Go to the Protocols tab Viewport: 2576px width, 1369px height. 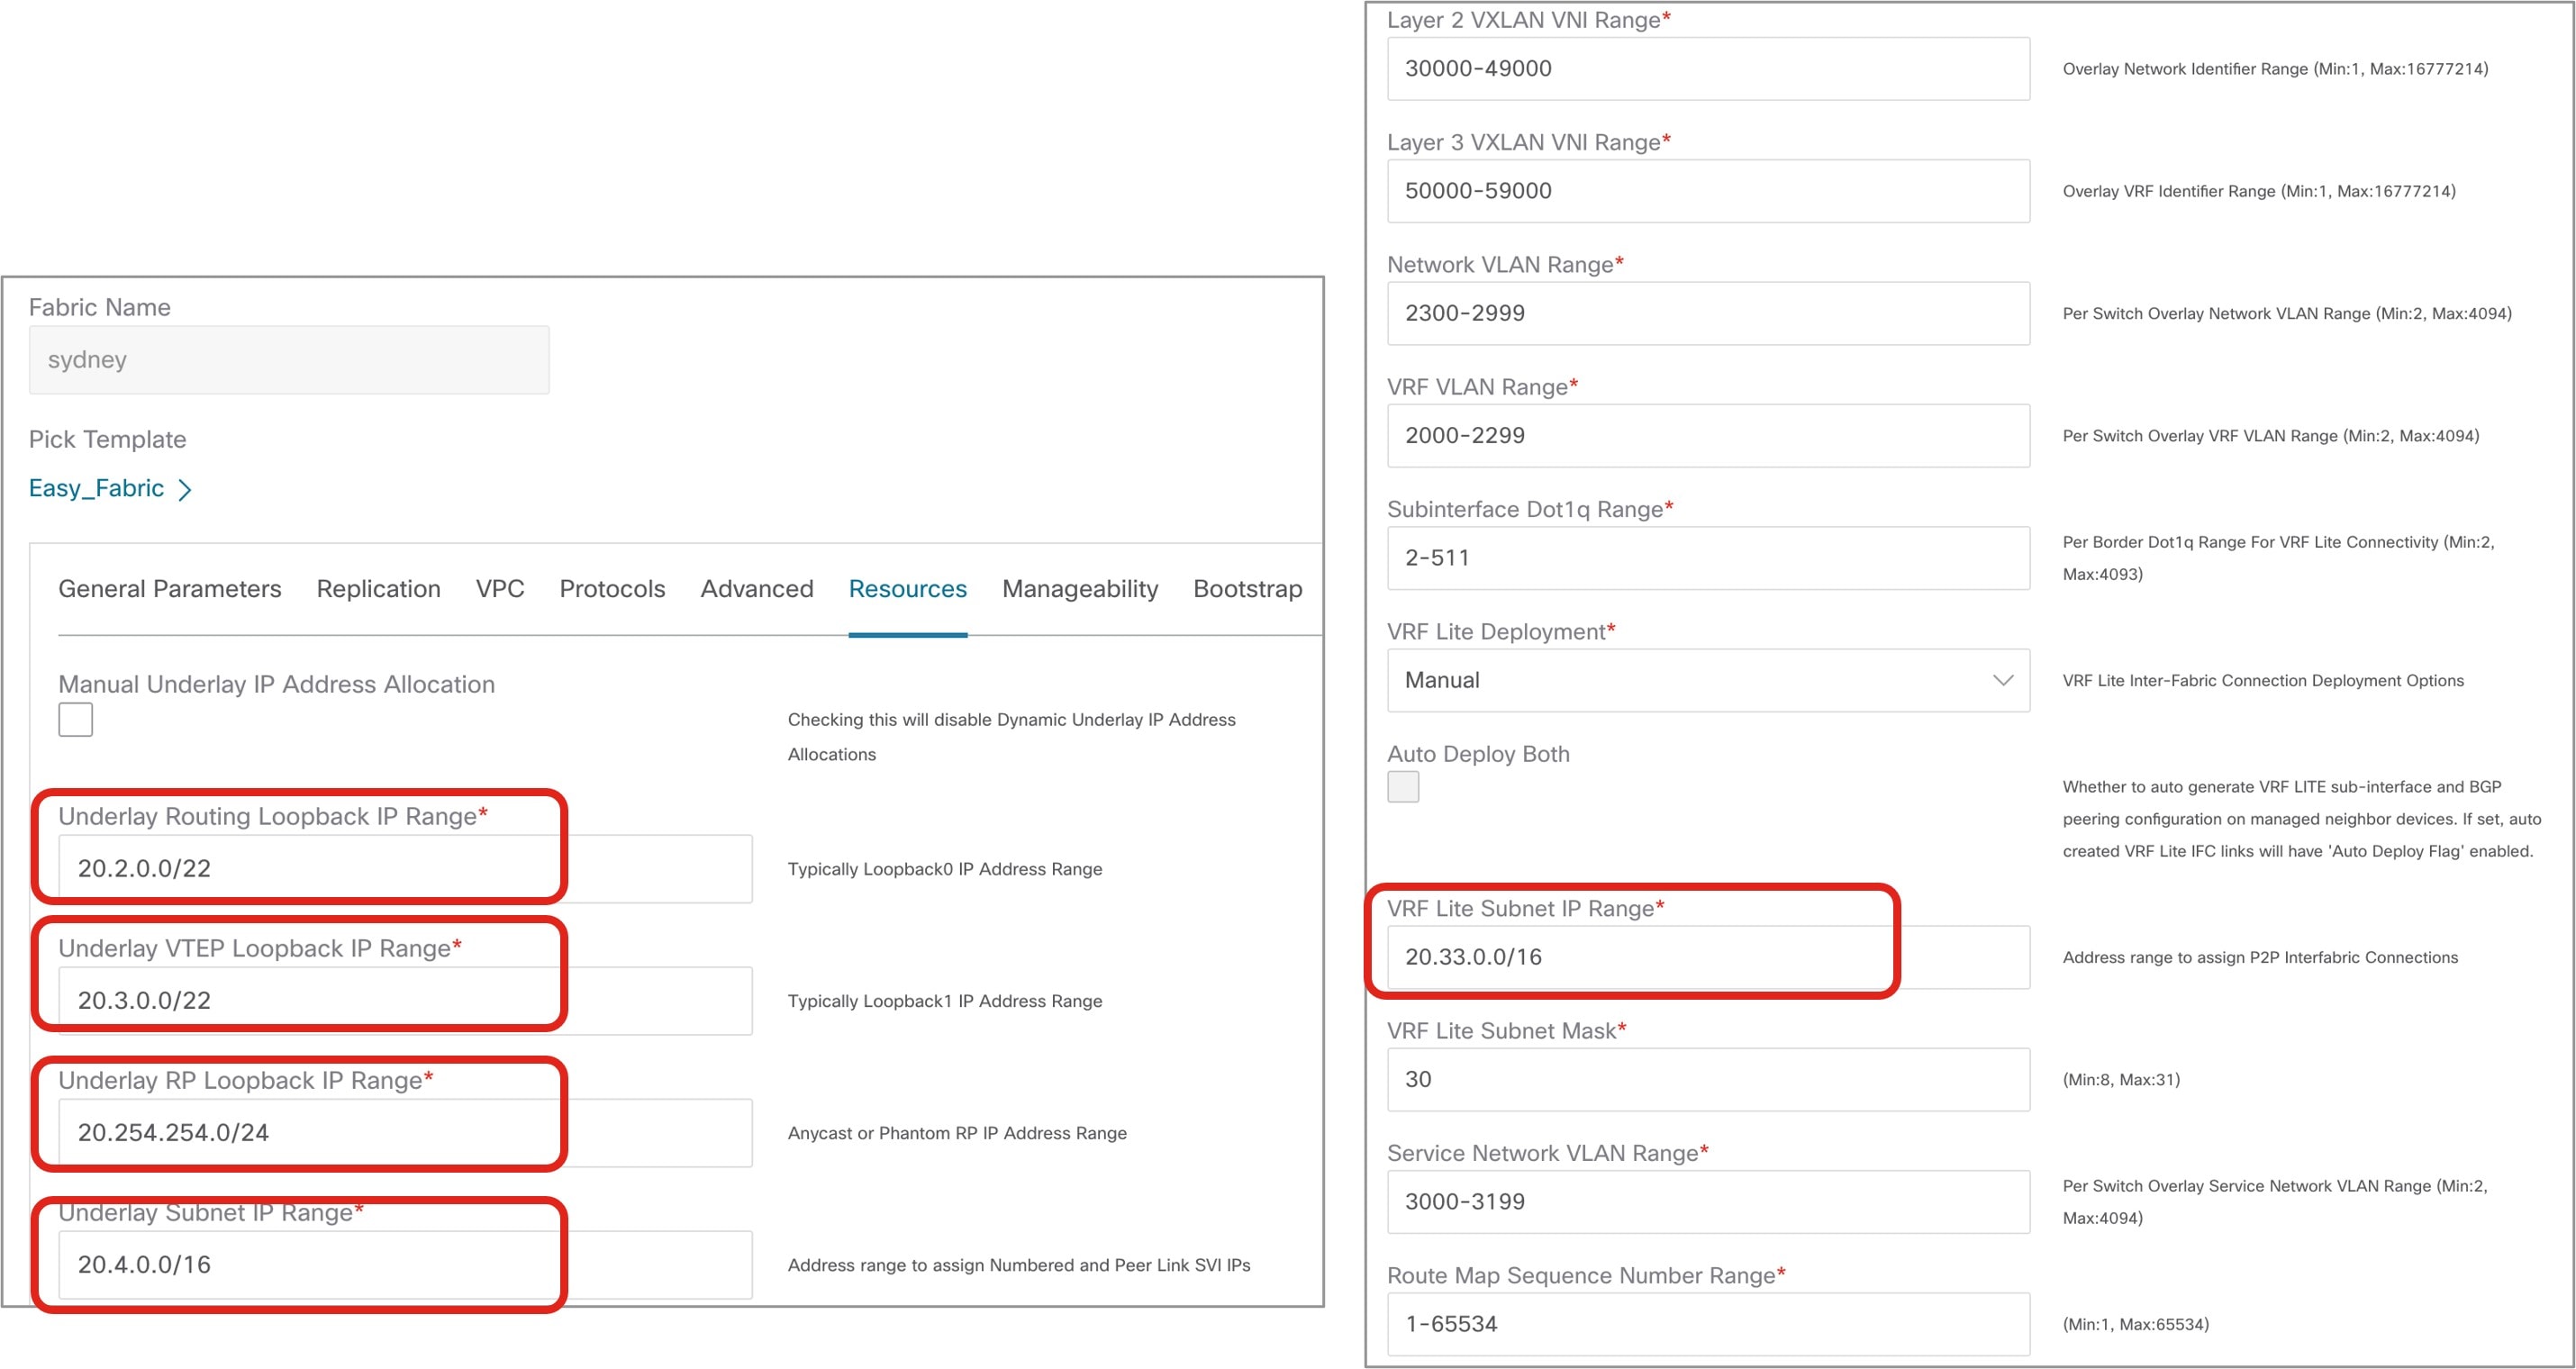(x=612, y=589)
